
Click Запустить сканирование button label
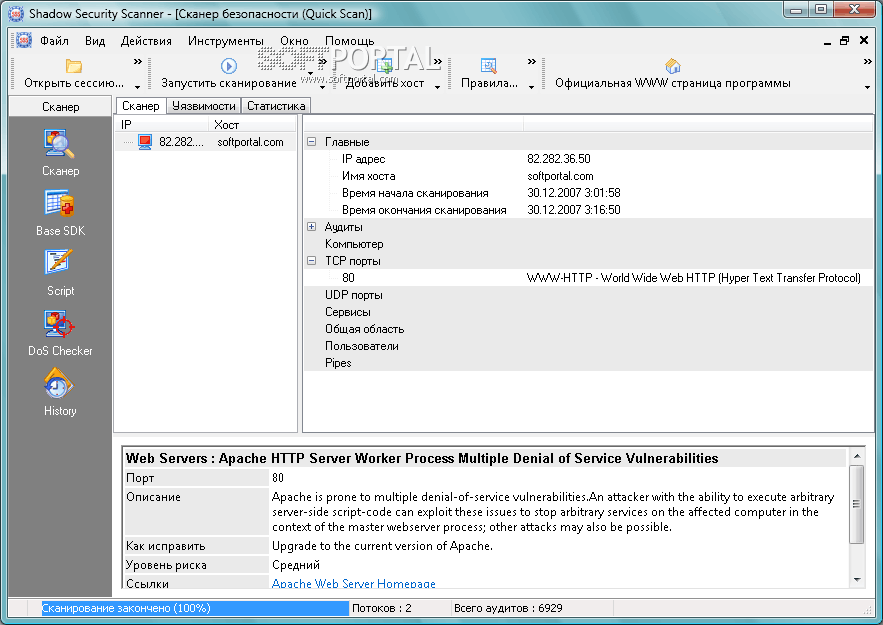(229, 83)
